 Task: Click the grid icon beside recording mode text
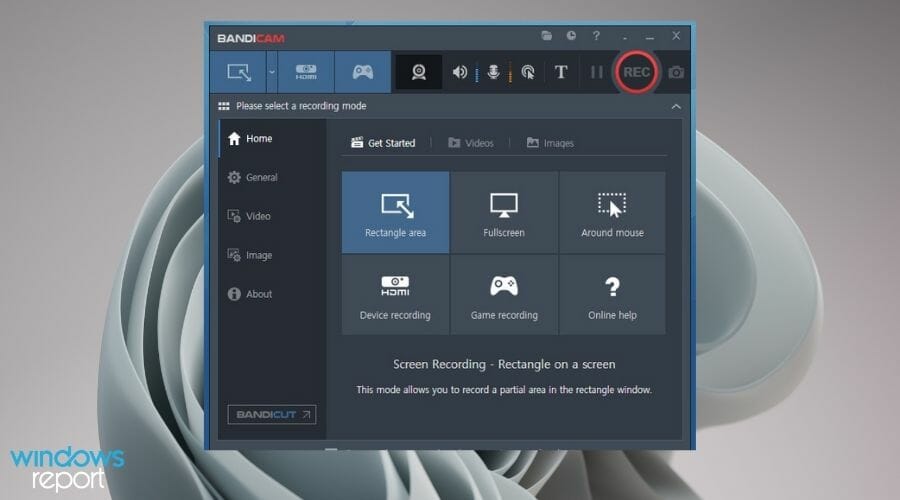pyautogui.click(x=224, y=106)
